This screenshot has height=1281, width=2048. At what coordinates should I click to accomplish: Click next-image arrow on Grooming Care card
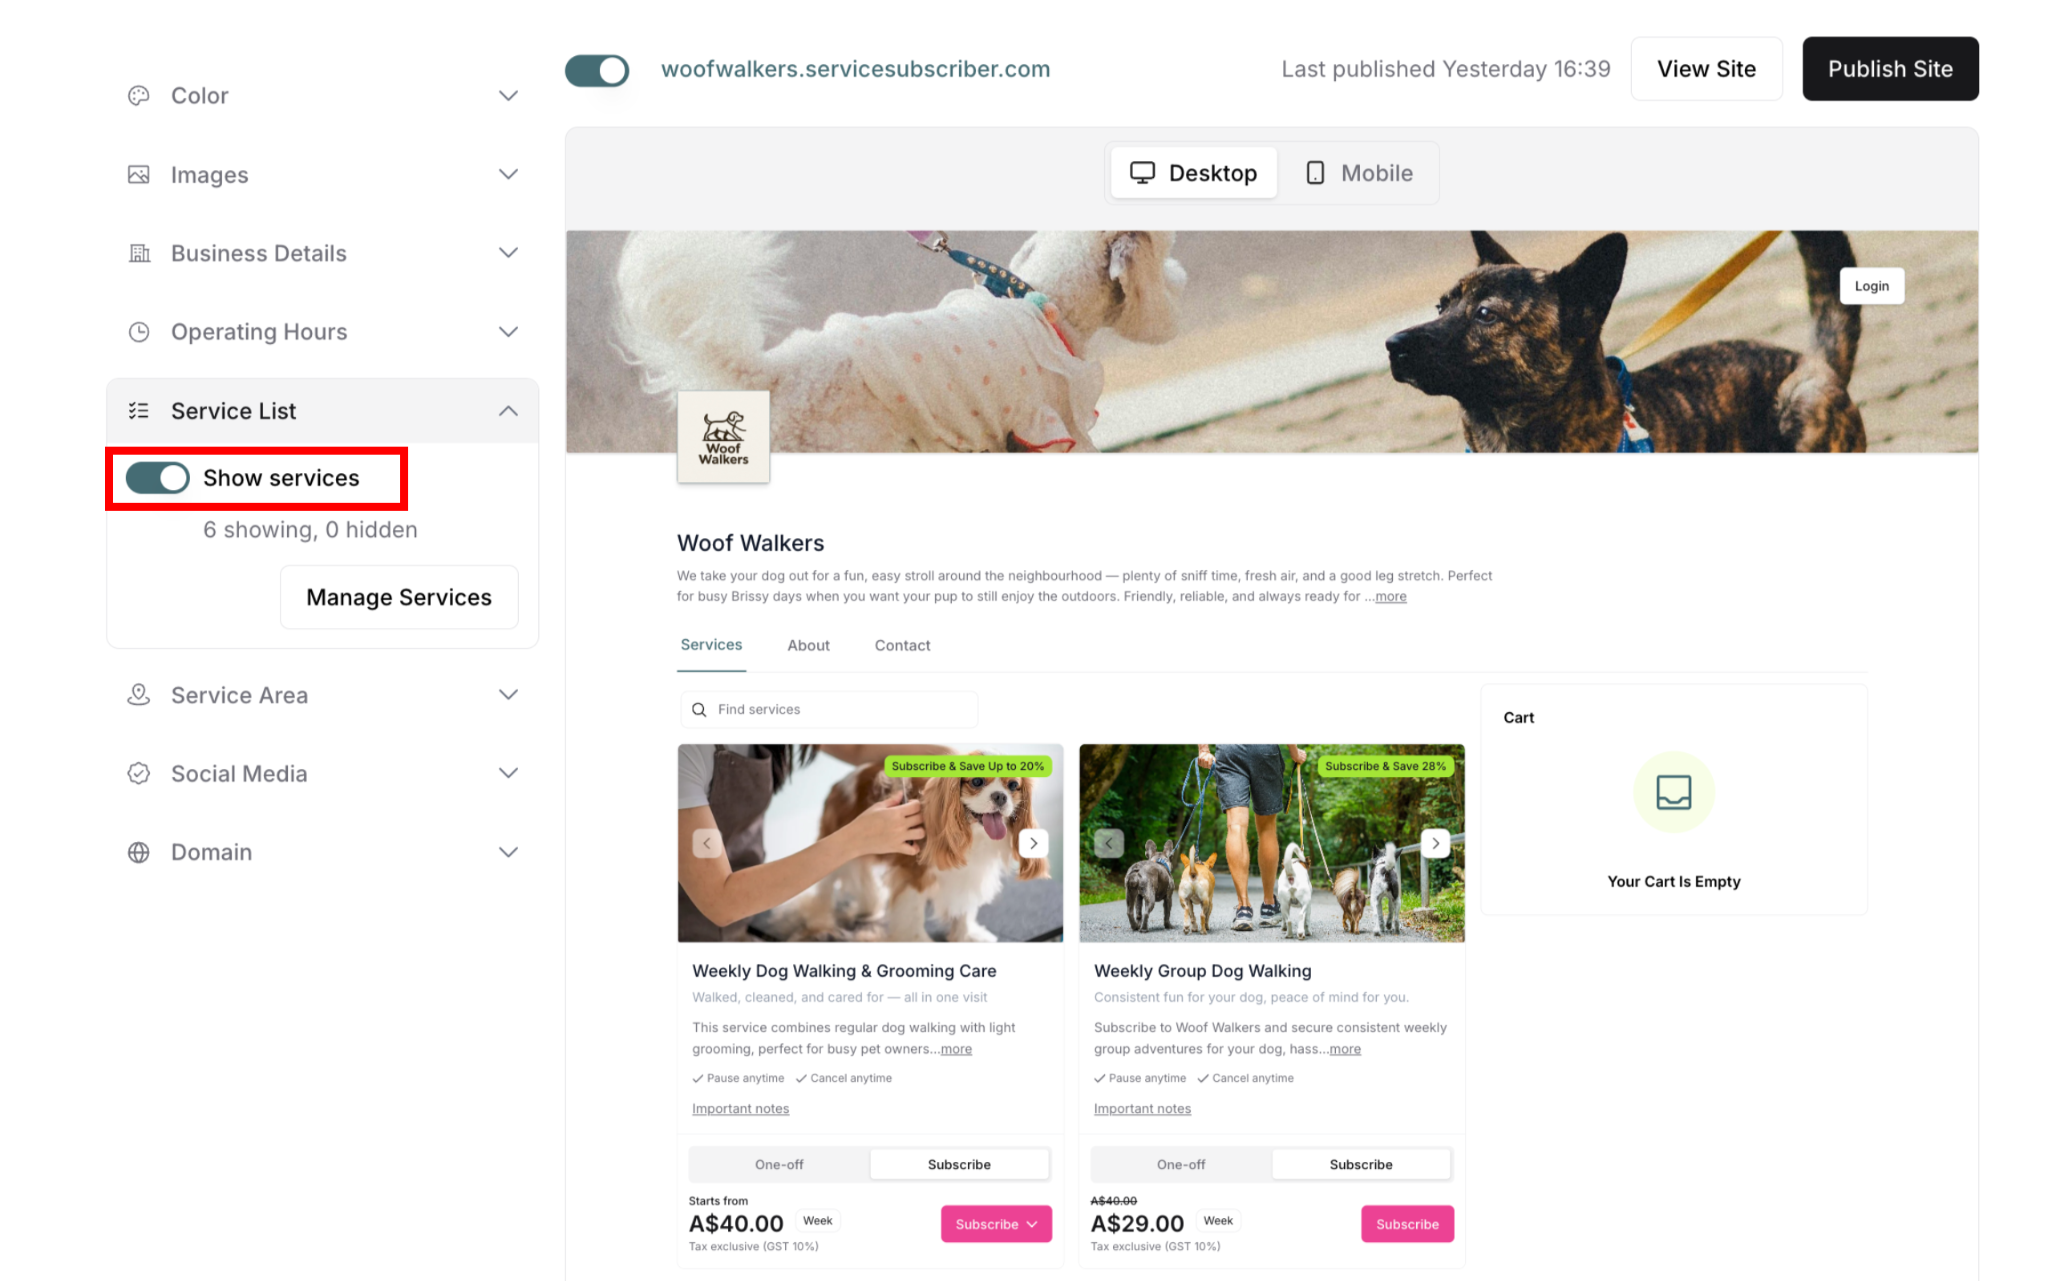[x=1033, y=843]
